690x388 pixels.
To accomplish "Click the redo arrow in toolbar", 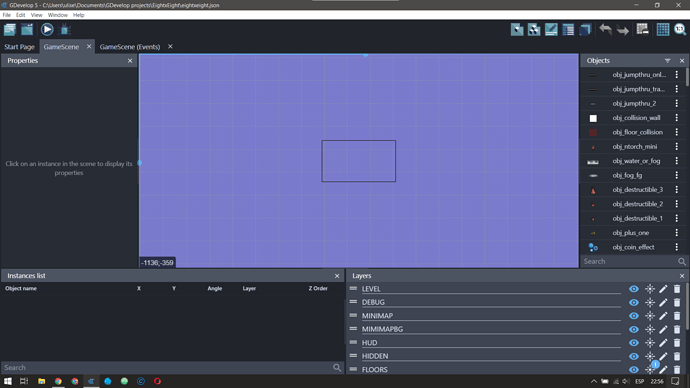I will (x=623, y=30).
